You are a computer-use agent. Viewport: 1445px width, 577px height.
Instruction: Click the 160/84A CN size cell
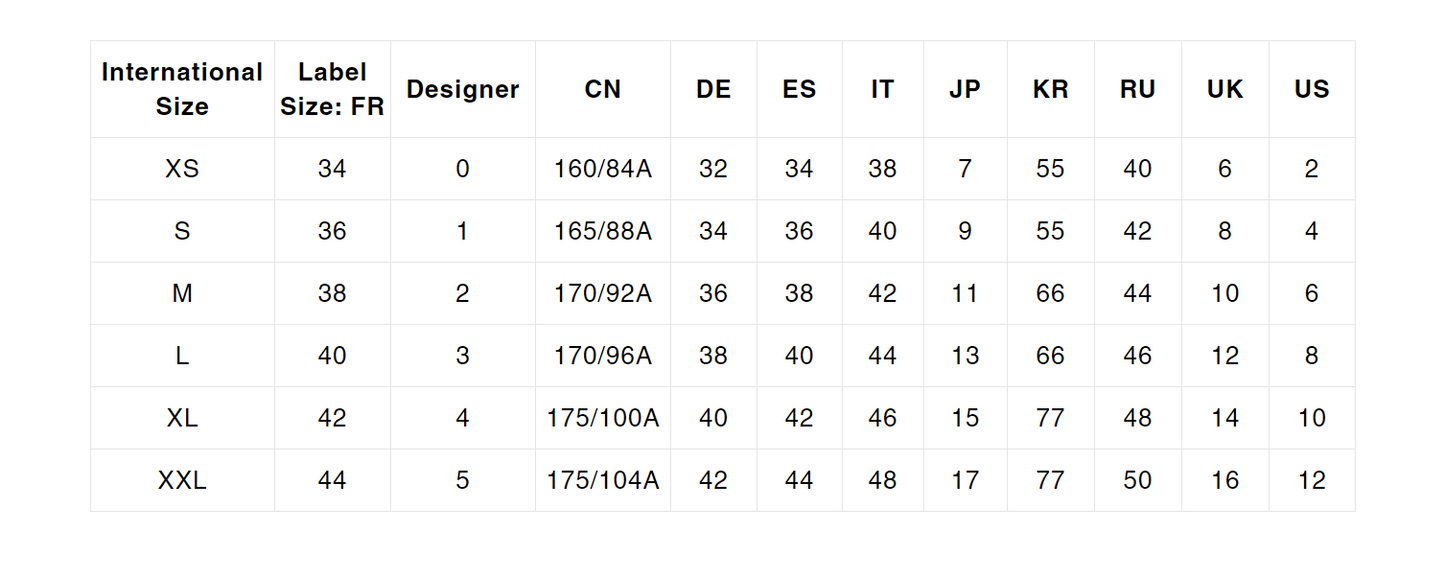pyautogui.click(x=602, y=169)
